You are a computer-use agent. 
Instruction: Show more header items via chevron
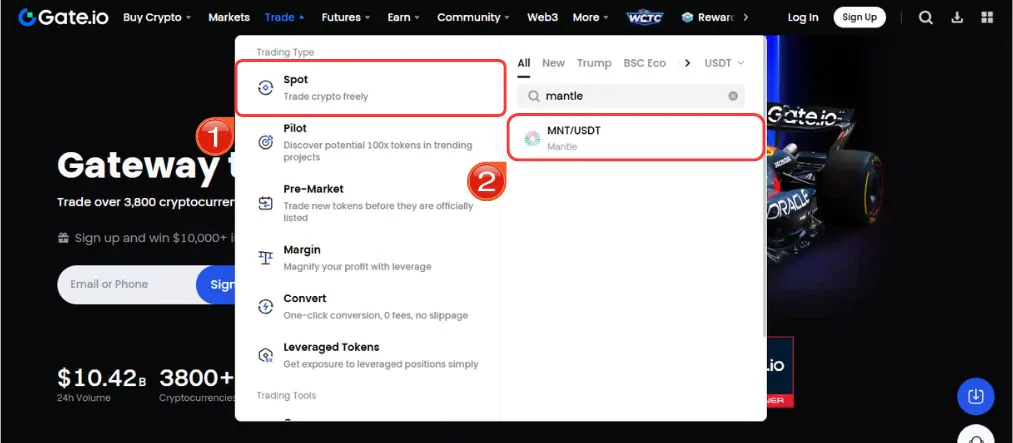[x=746, y=17]
